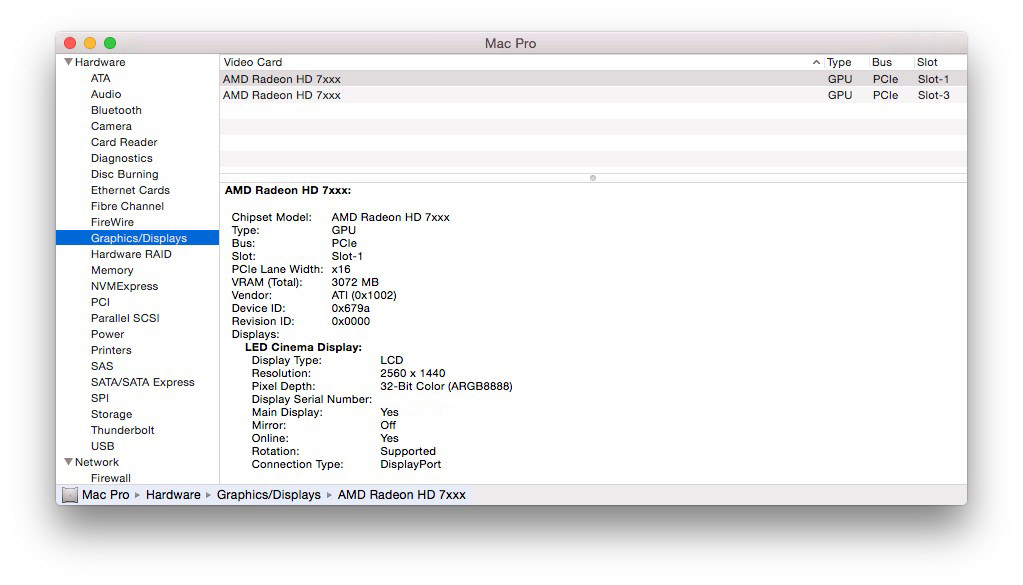This screenshot has width=1023, height=585.
Task: Show Disc Burning details
Action: (x=125, y=174)
